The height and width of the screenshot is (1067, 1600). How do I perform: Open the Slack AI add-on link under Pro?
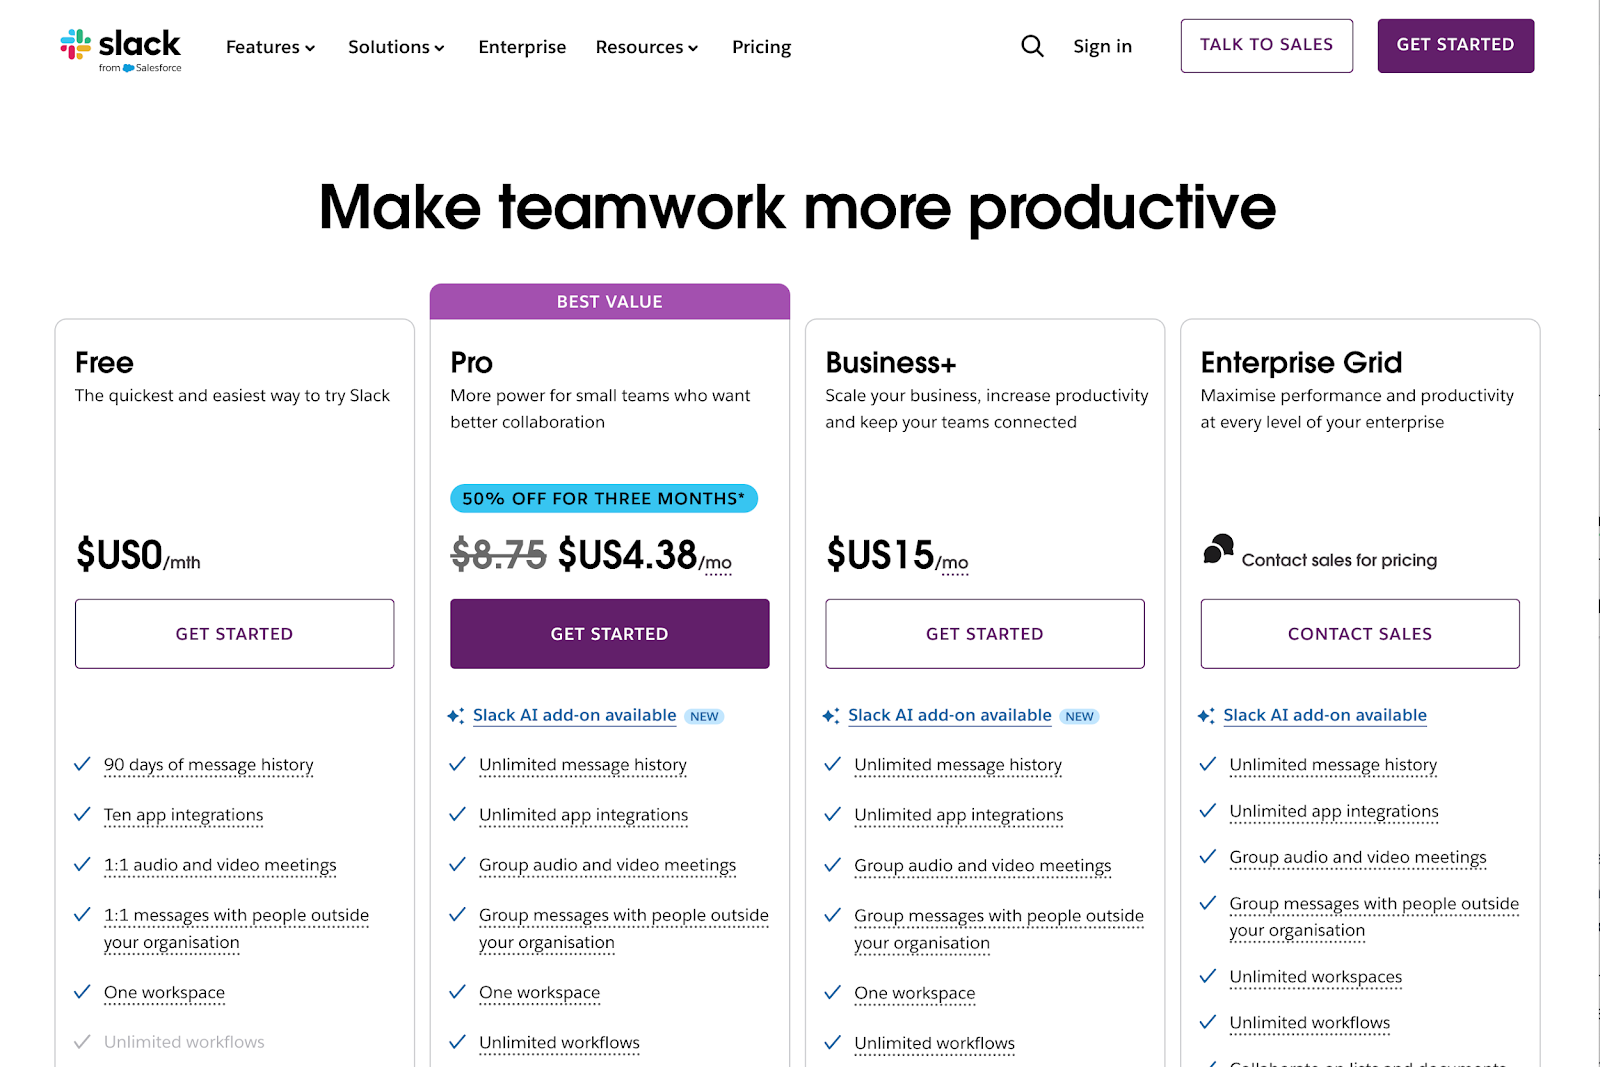coord(575,715)
